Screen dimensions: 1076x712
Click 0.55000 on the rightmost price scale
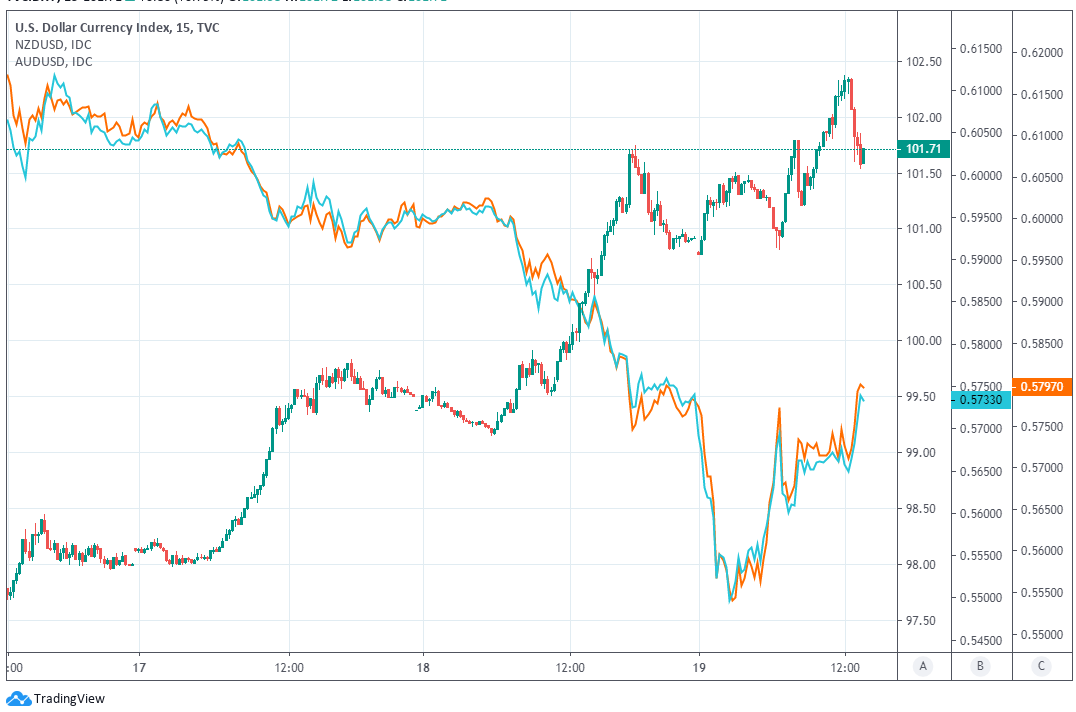tap(1043, 635)
